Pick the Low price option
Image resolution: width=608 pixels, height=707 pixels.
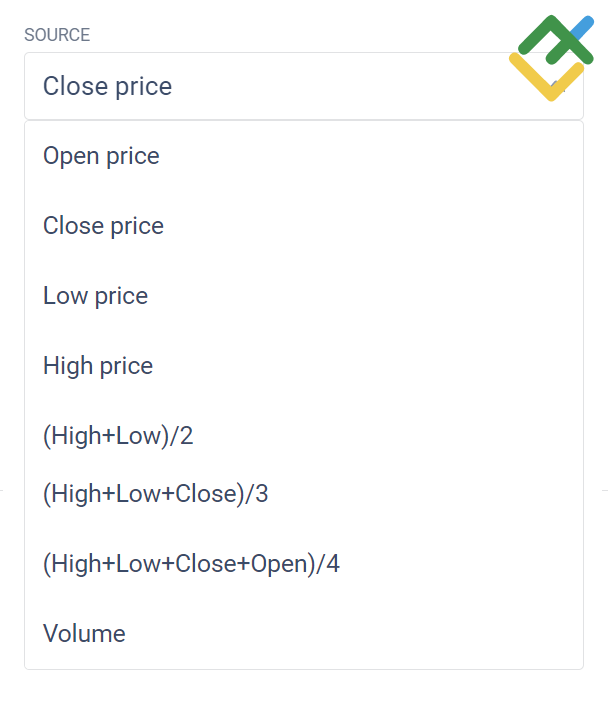(x=304, y=296)
